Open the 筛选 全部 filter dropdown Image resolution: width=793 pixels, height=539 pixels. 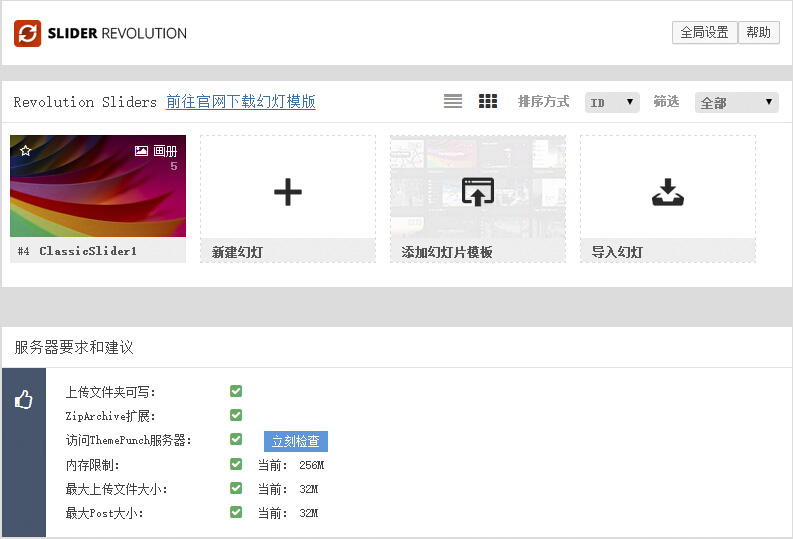[x=736, y=103]
